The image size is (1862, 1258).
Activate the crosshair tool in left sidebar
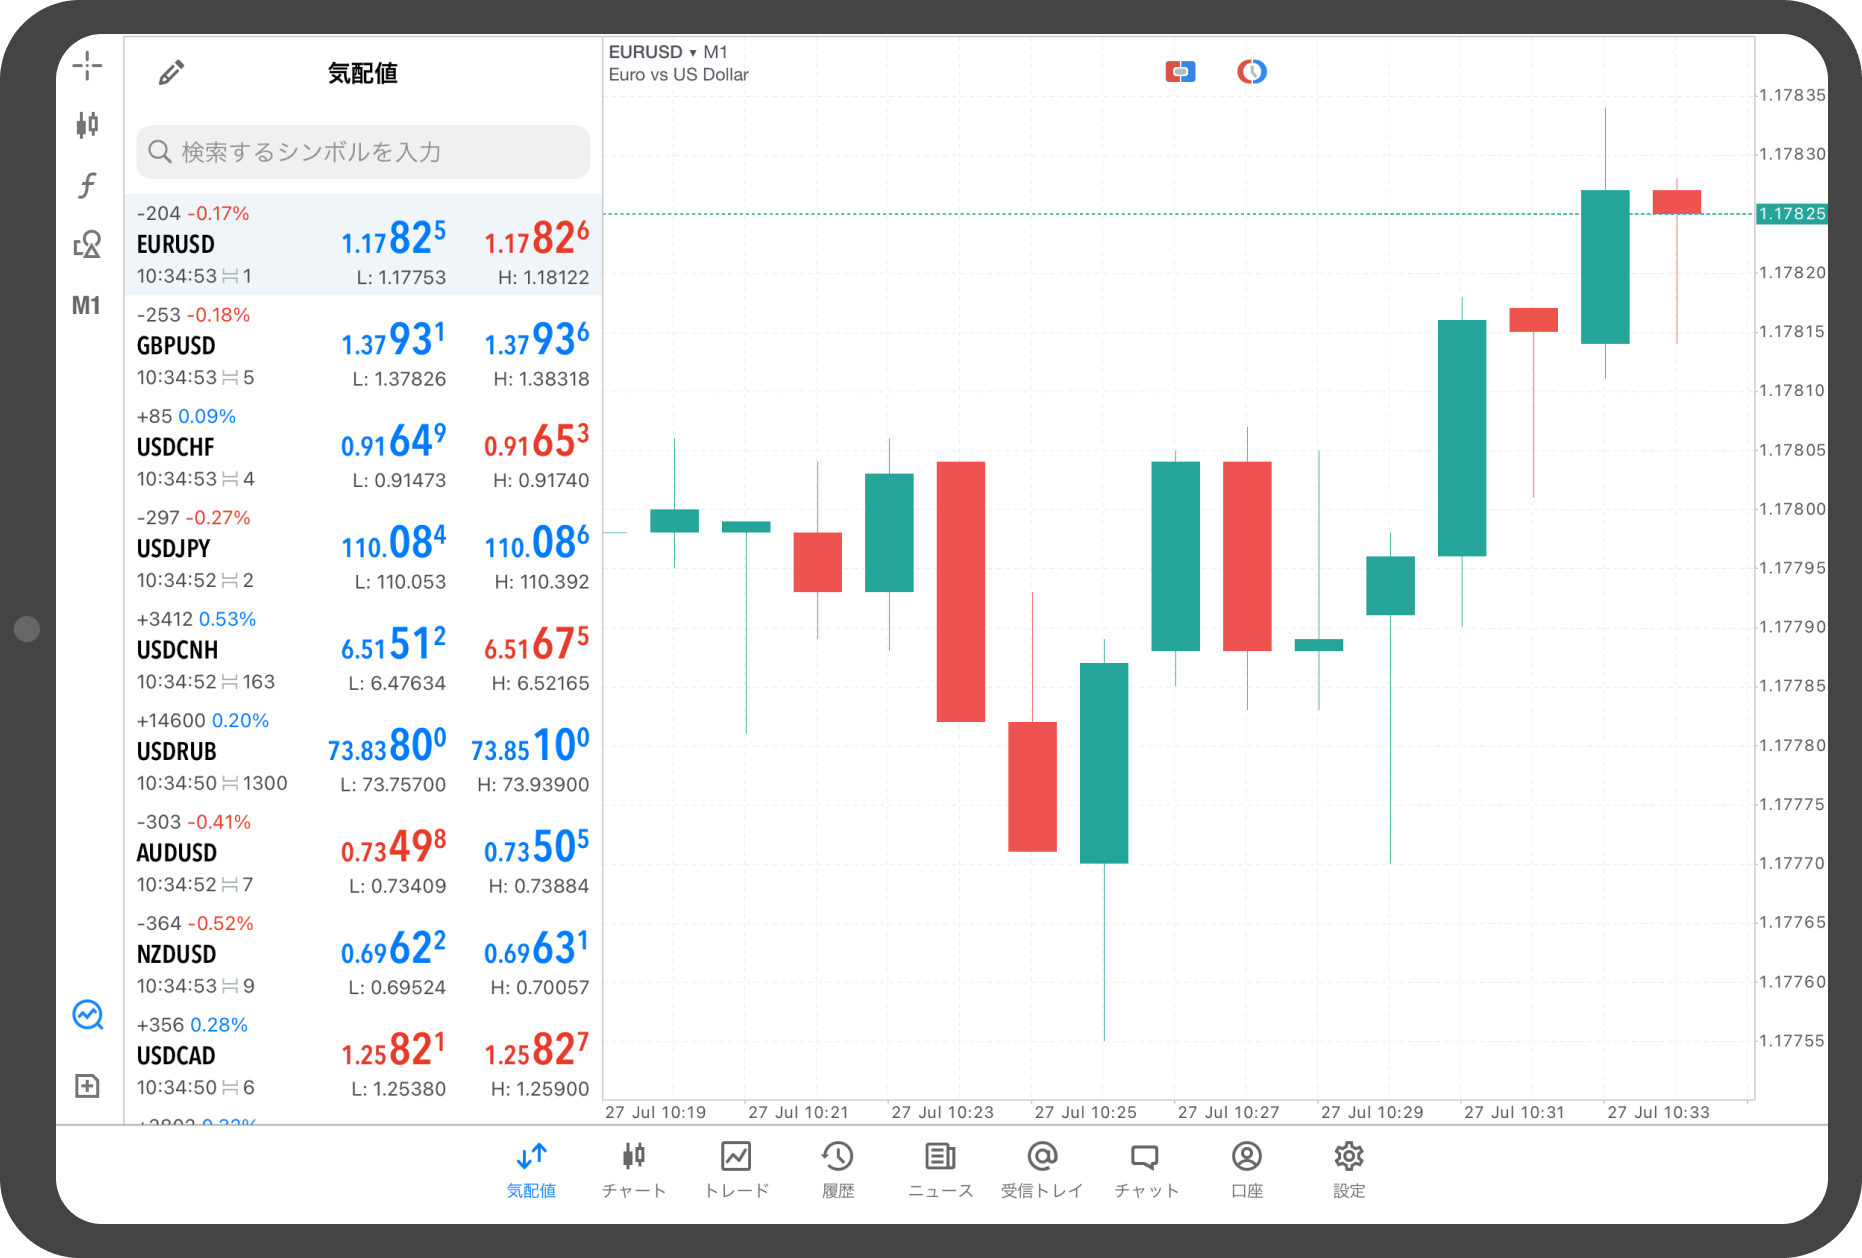tap(87, 66)
